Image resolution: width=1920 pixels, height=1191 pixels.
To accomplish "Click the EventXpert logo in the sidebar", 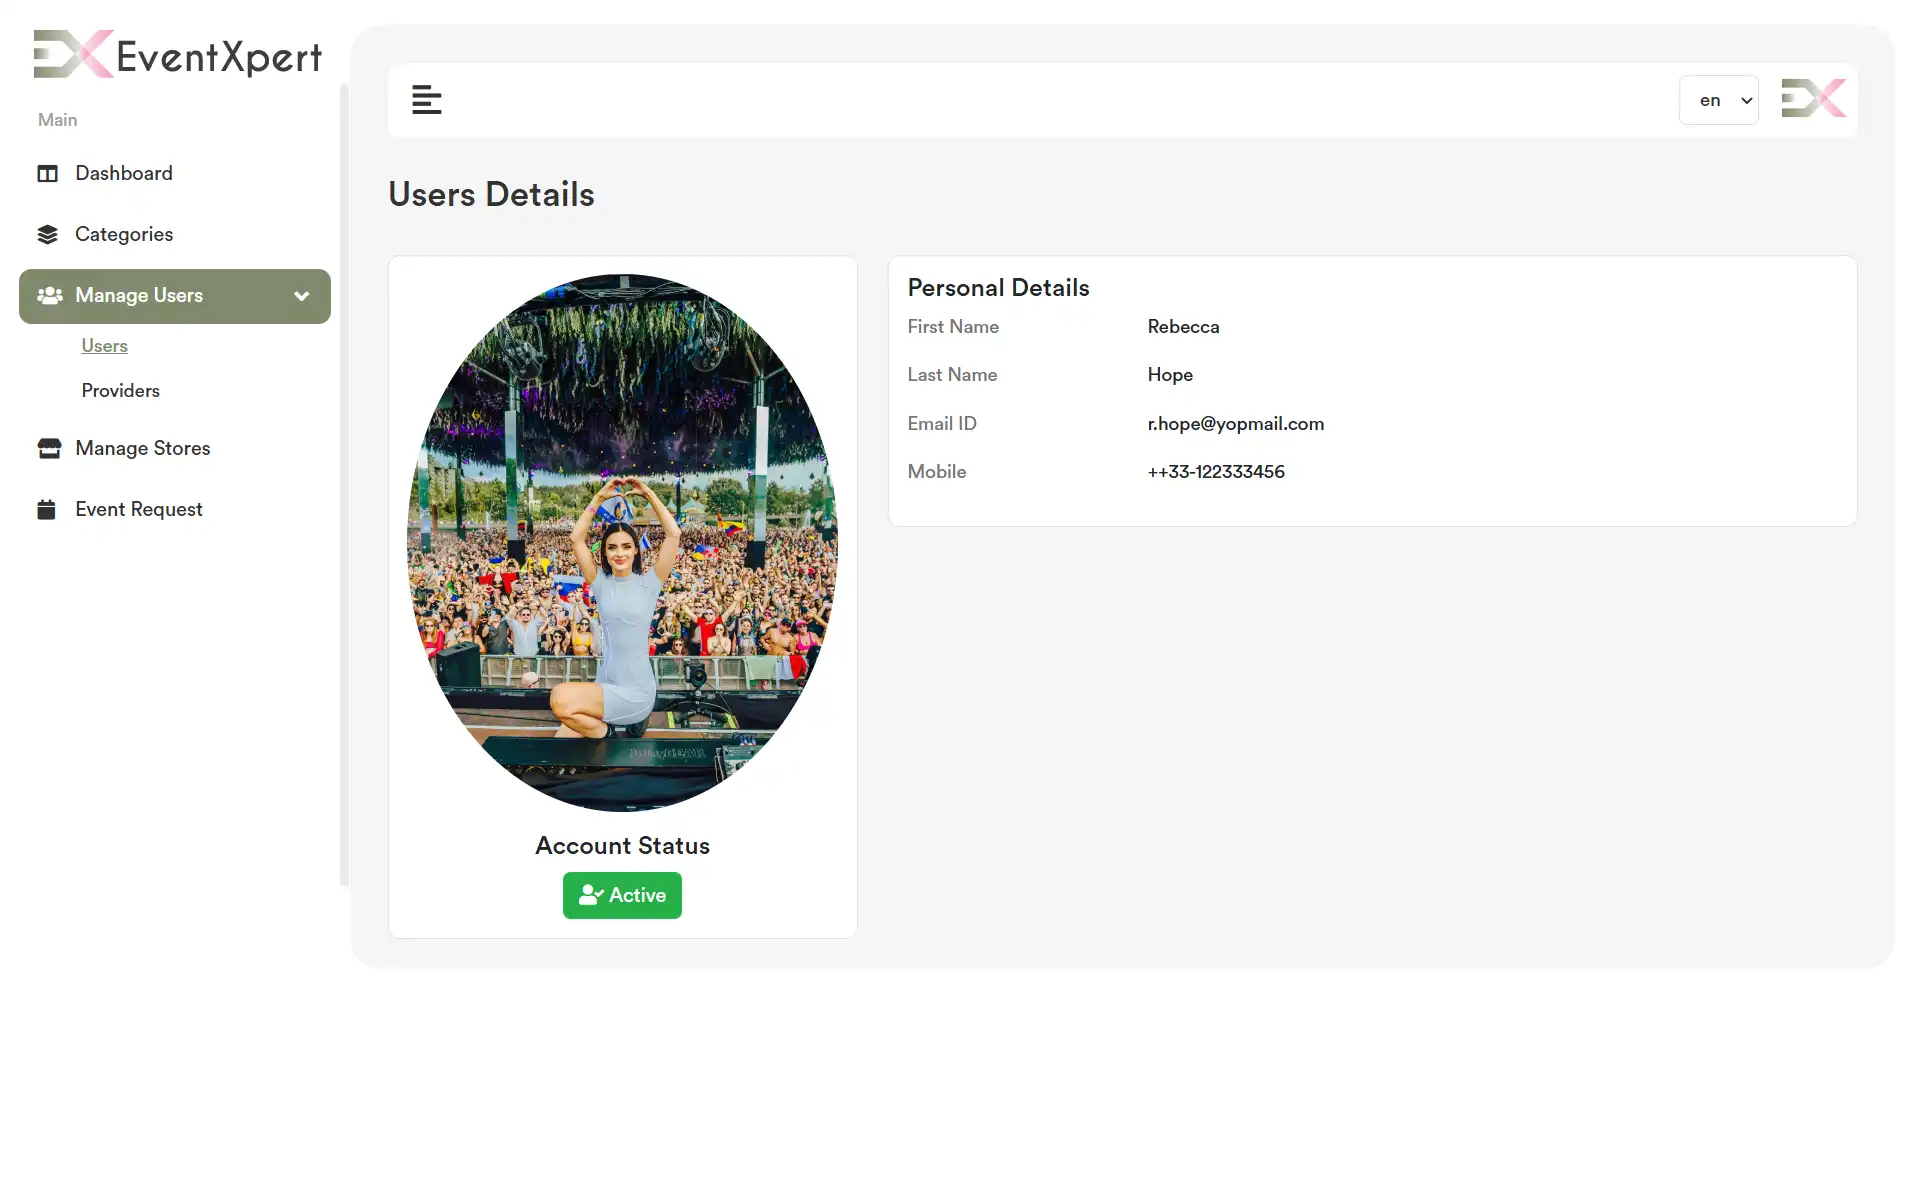I will point(176,55).
